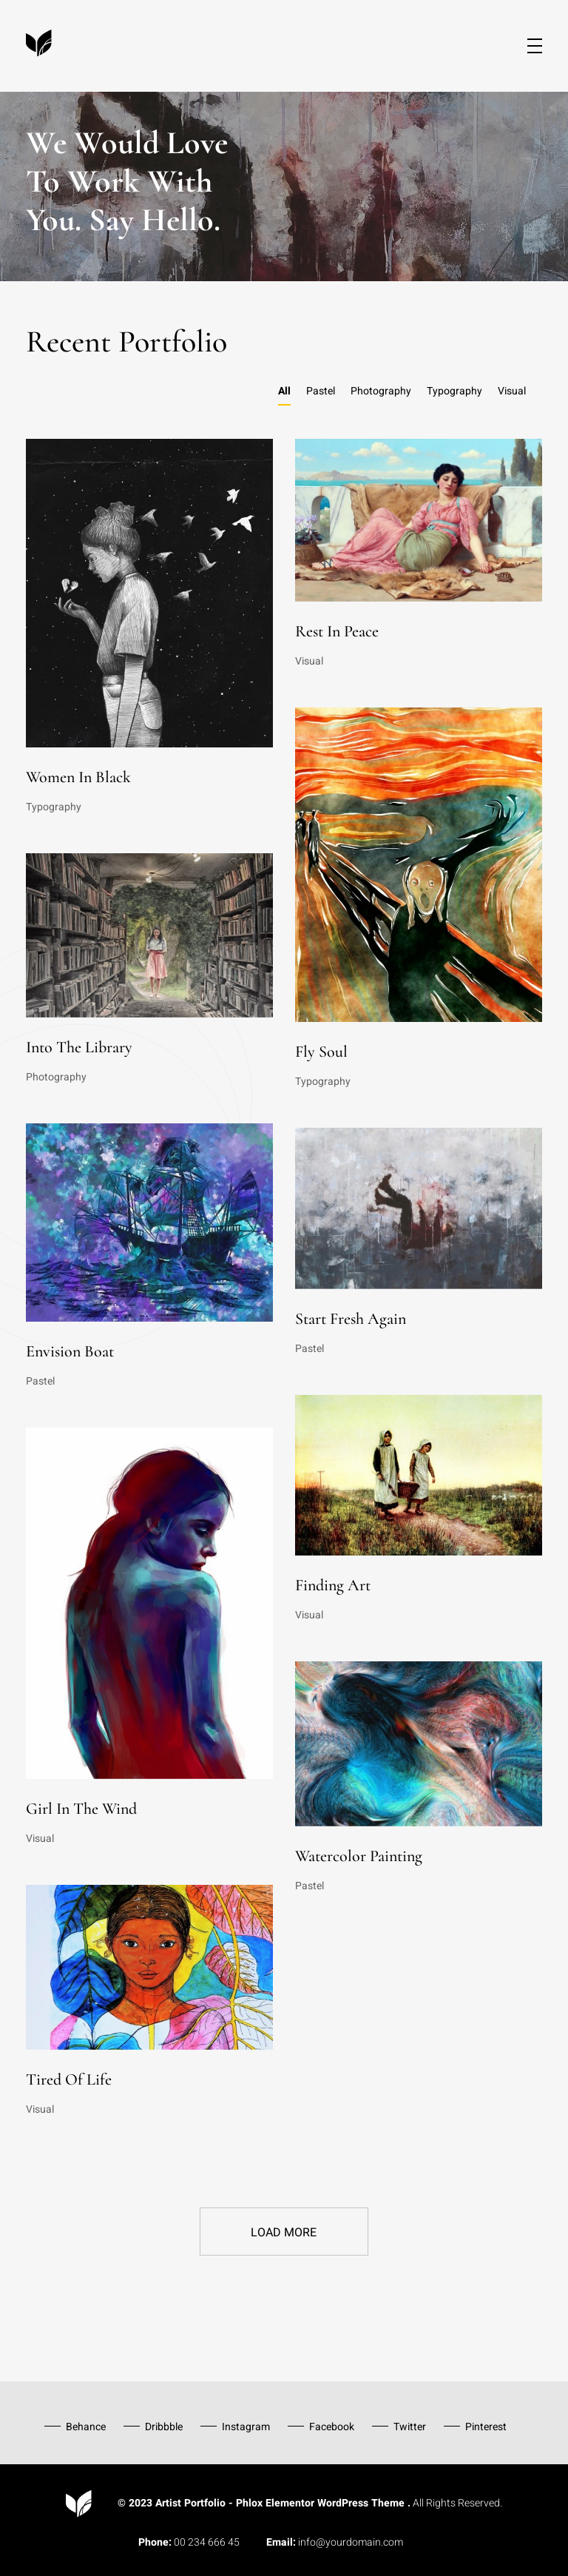The width and height of the screenshot is (568, 2576).
Task: Select the All portfolio filter tab
Action: coord(284,391)
